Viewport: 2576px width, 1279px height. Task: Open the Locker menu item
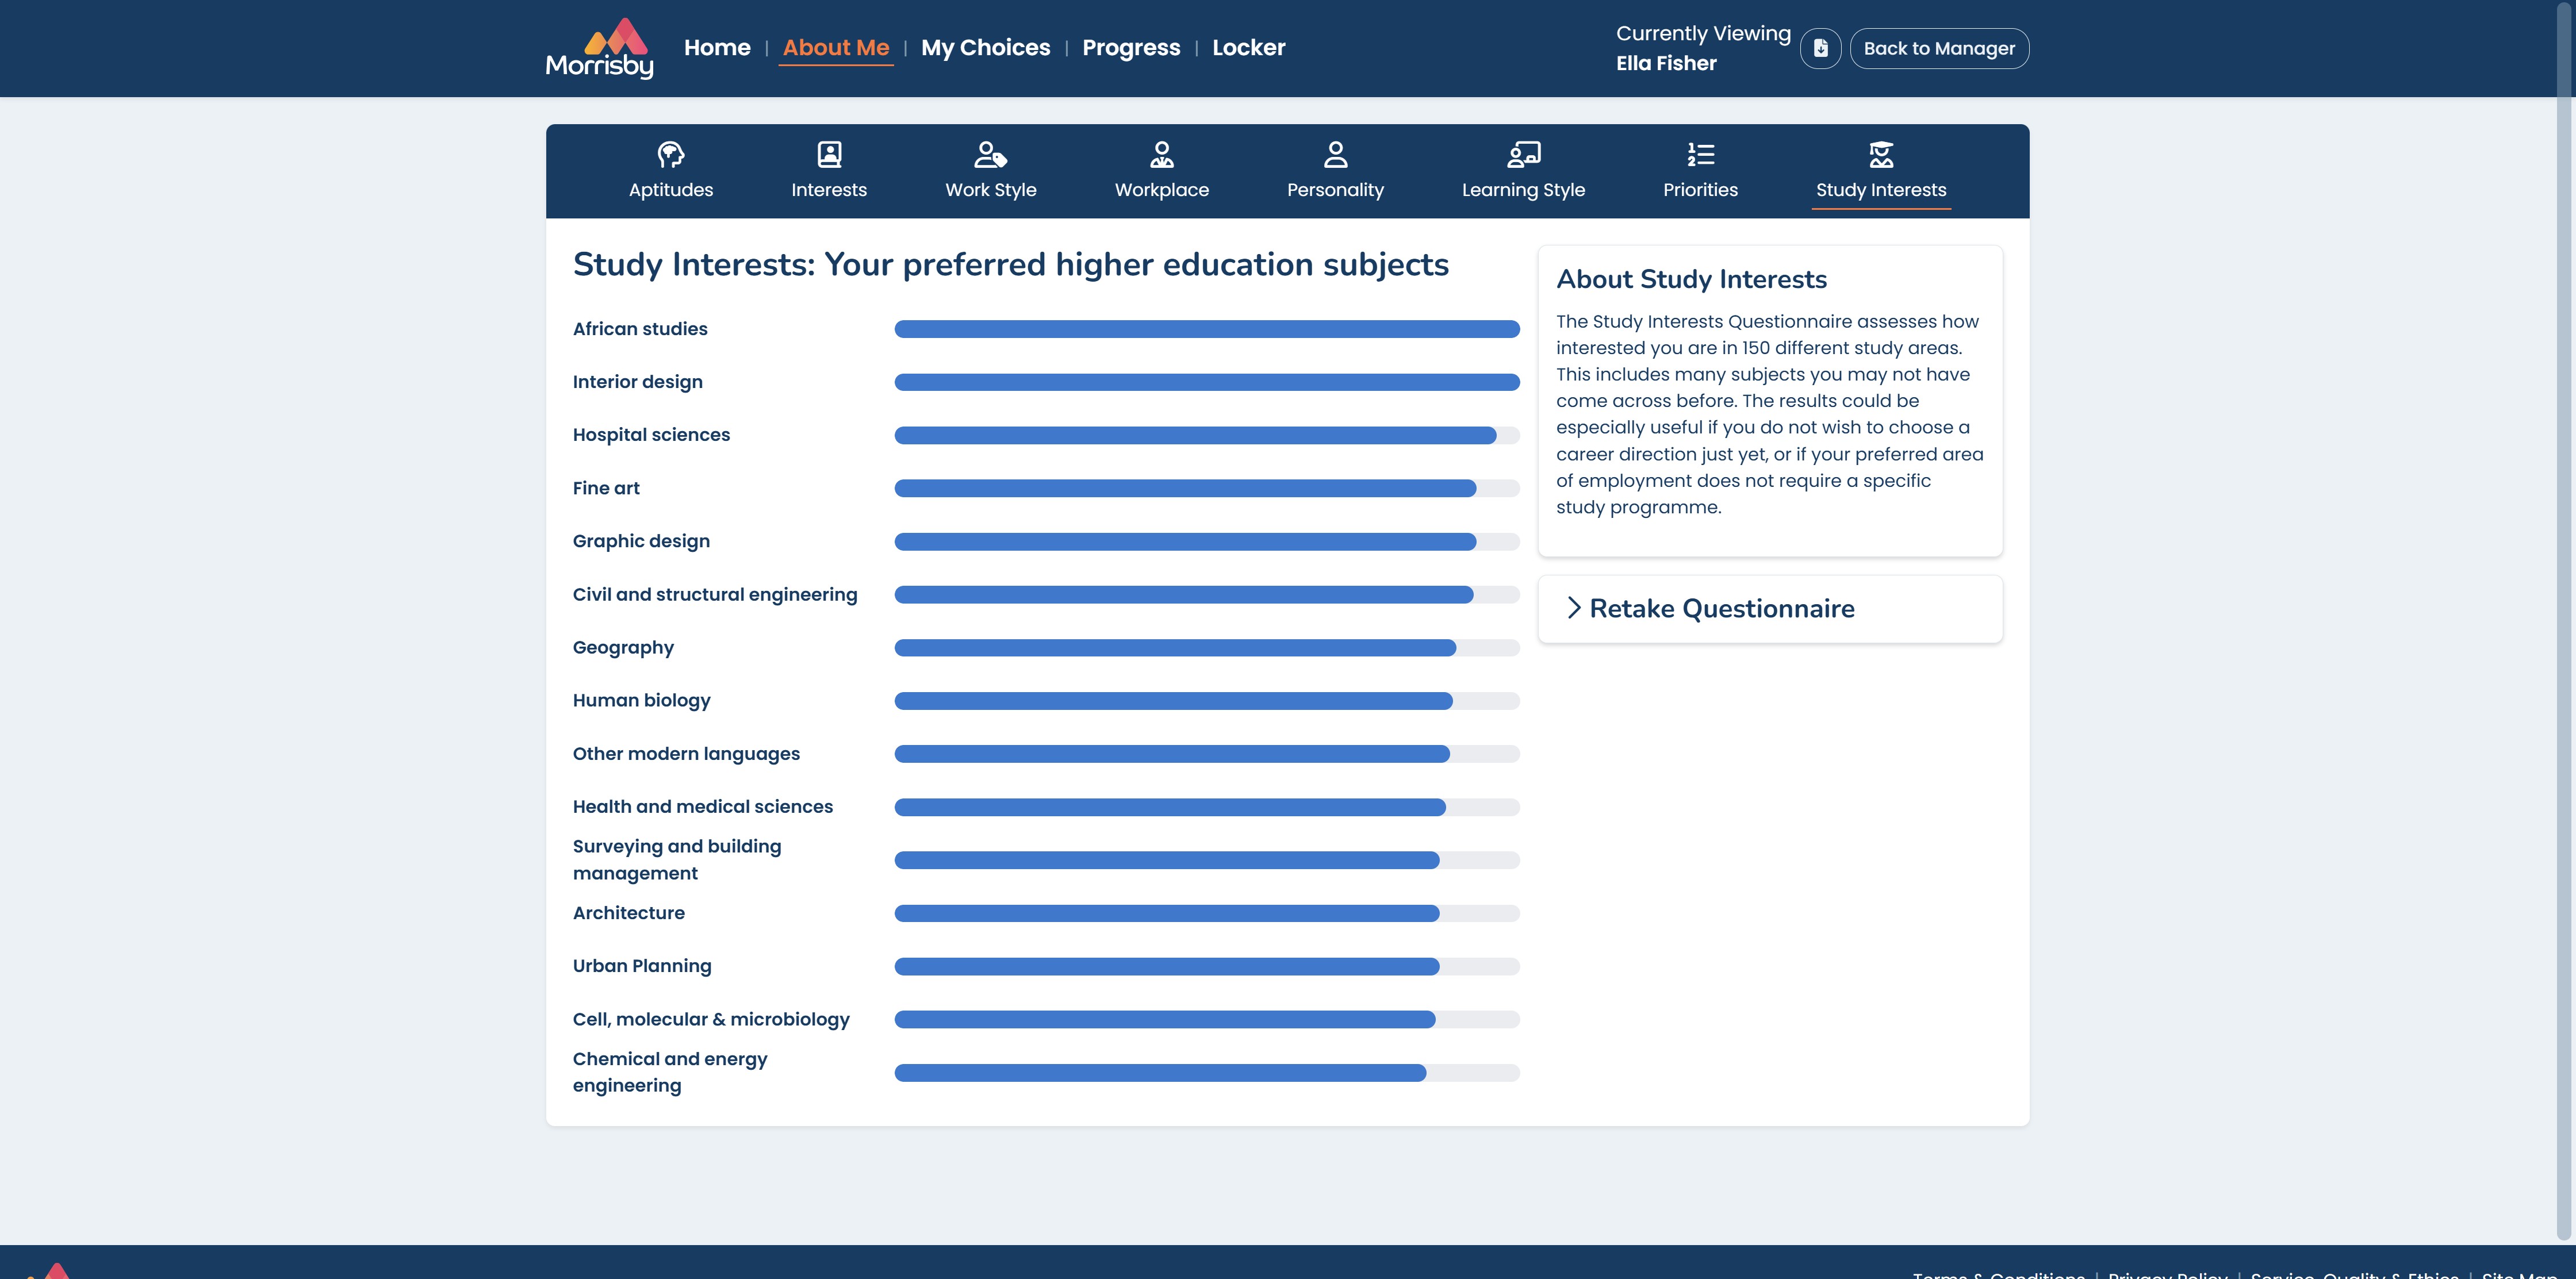[1248, 48]
